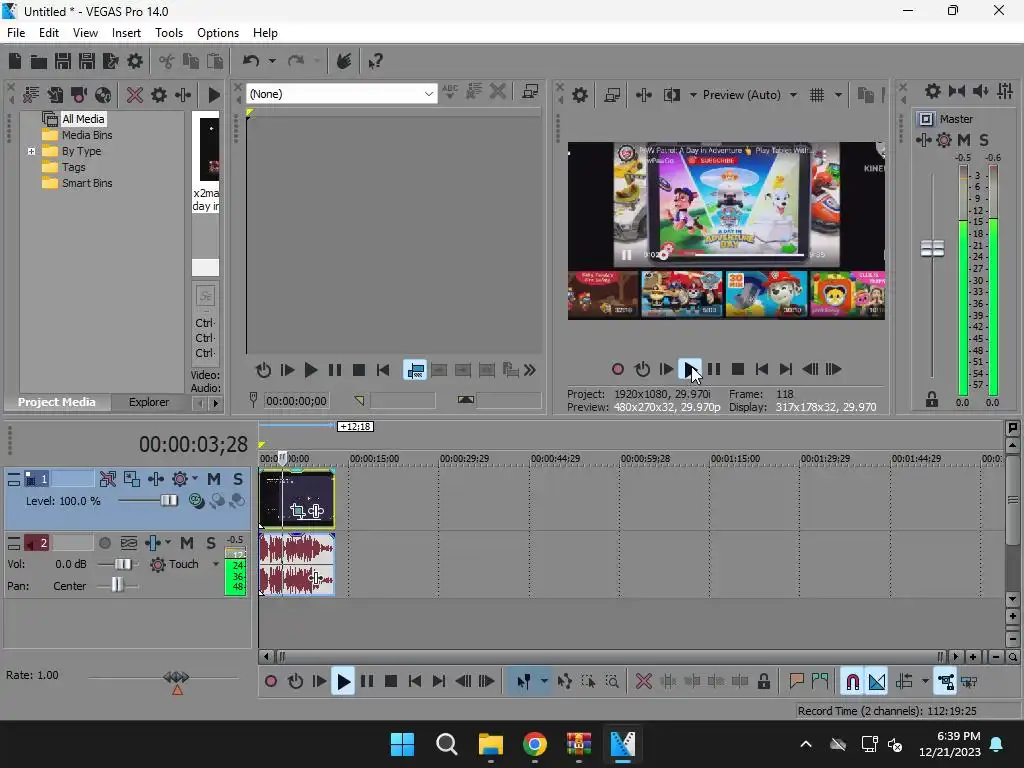Go to end in Video Preview transport
The image size is (1024, 768).
tap(786, 369)
